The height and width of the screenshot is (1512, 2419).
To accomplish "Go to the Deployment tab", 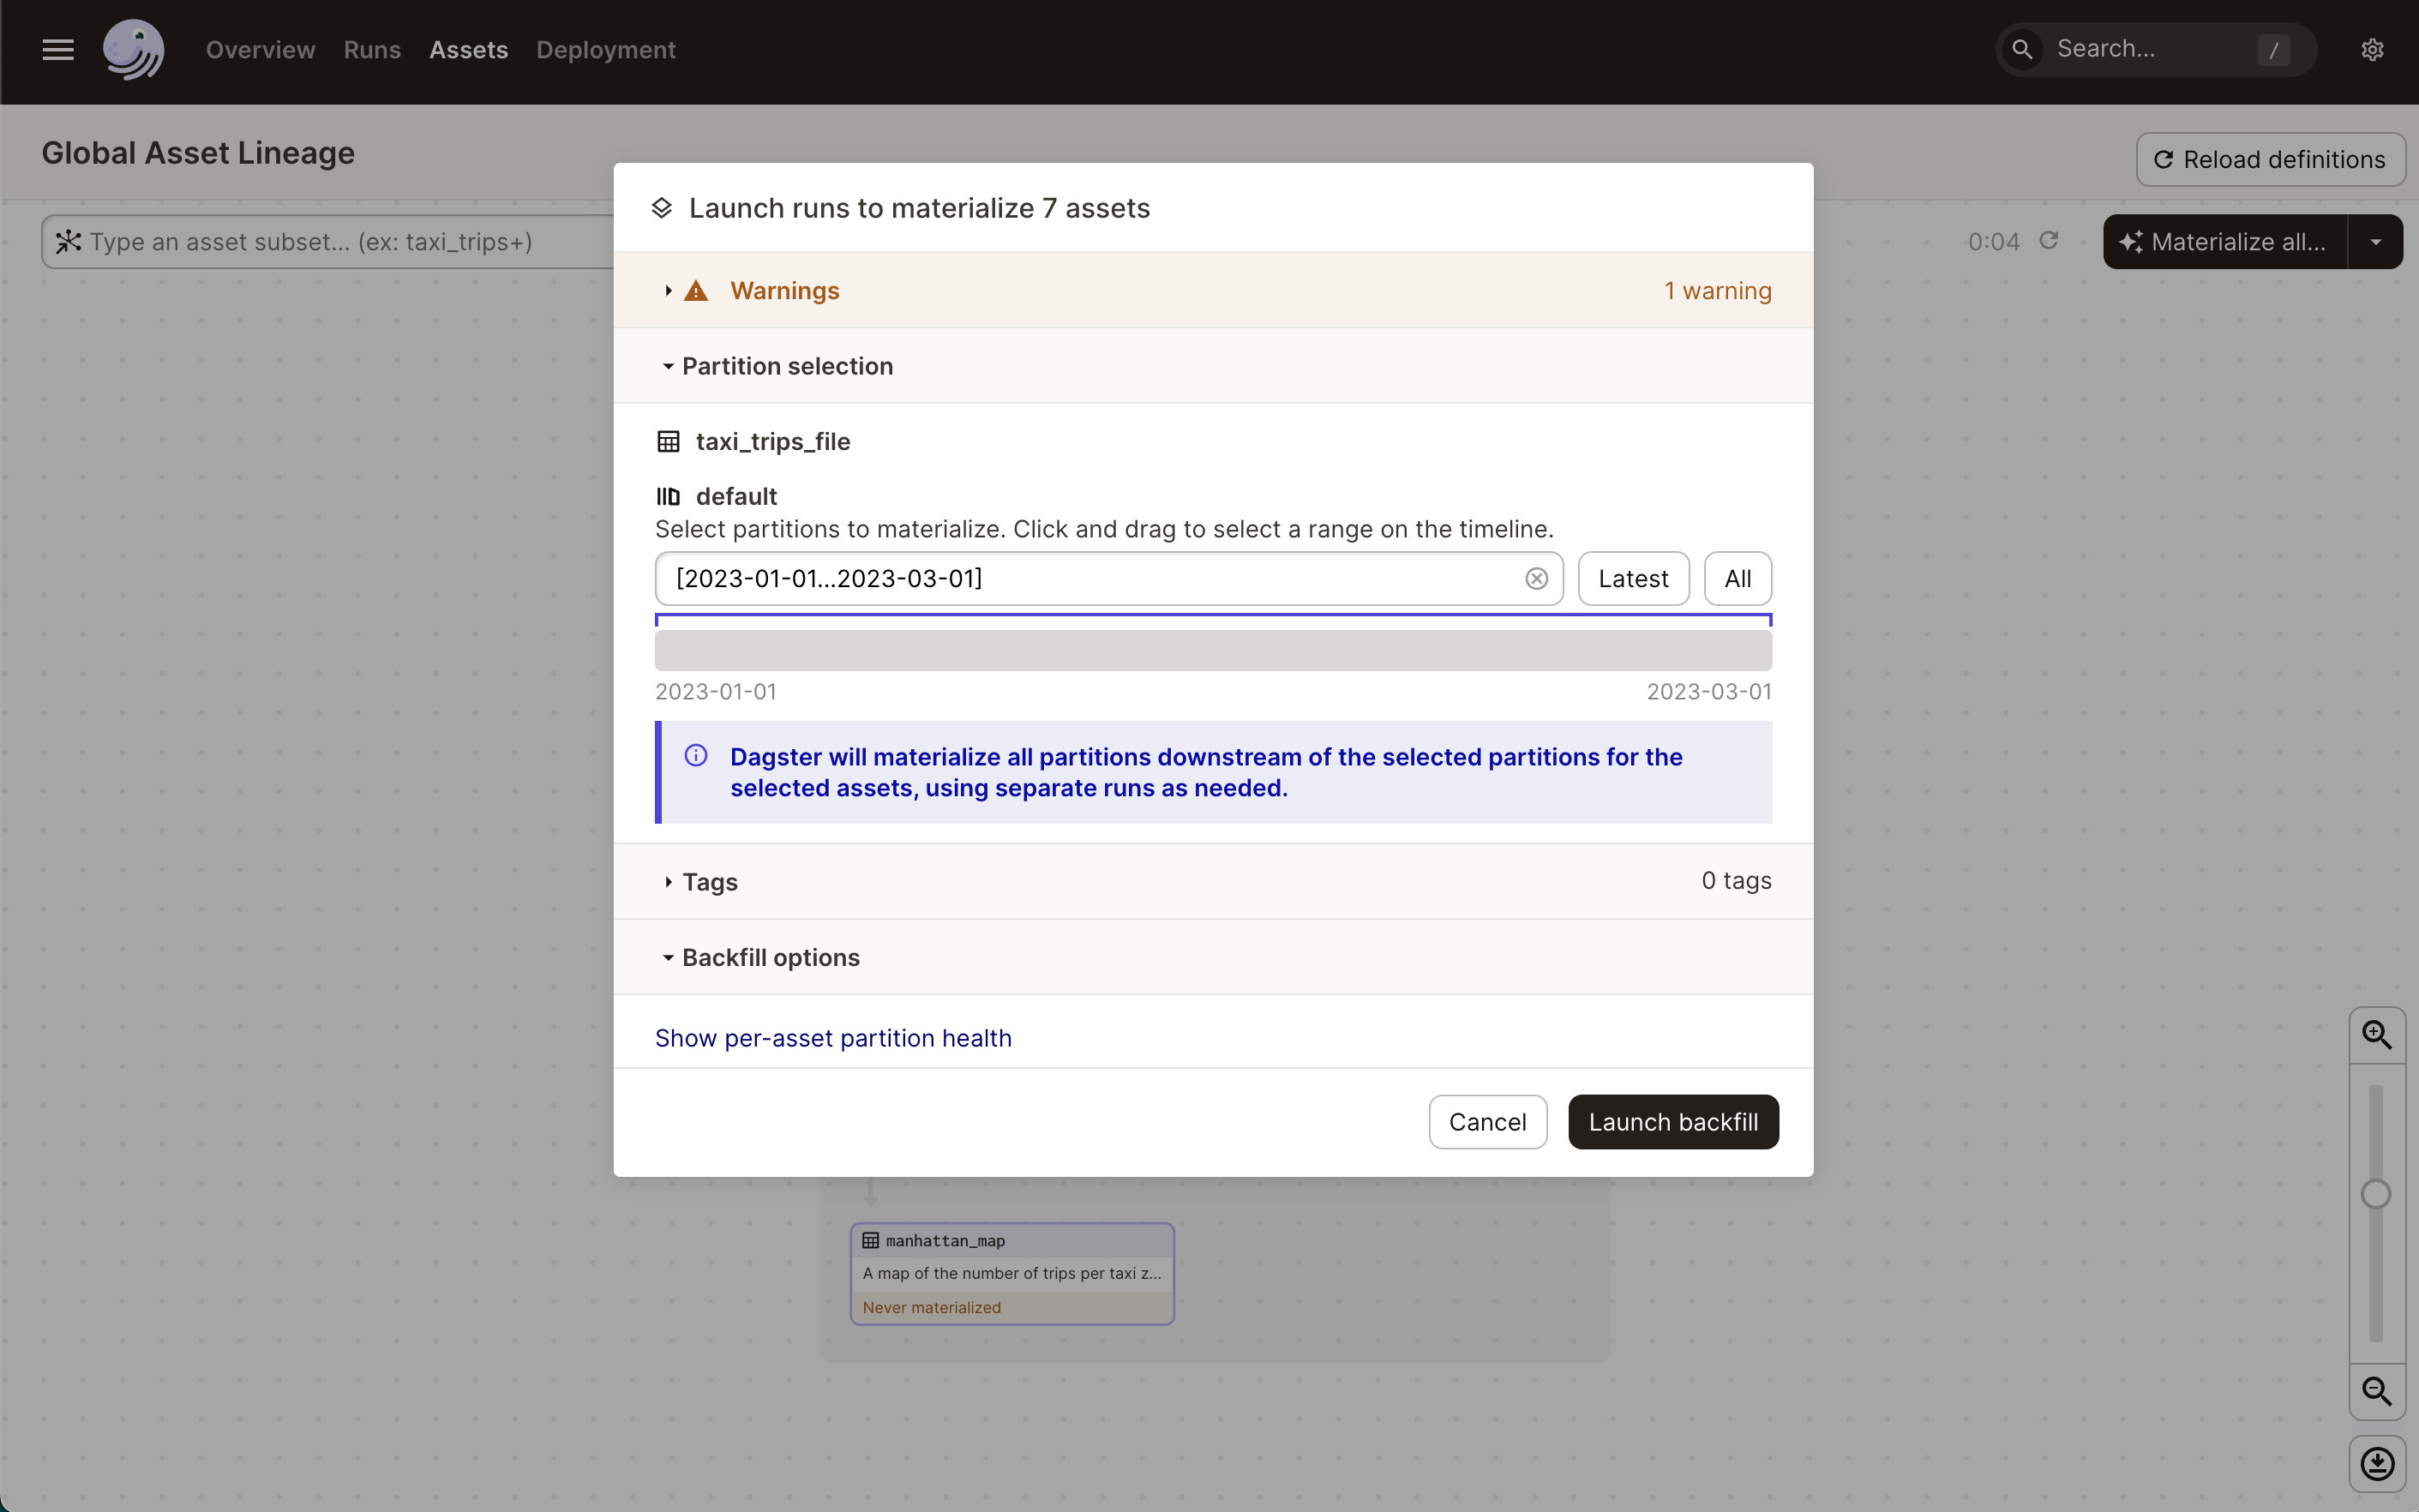I will tap(606, 49).
